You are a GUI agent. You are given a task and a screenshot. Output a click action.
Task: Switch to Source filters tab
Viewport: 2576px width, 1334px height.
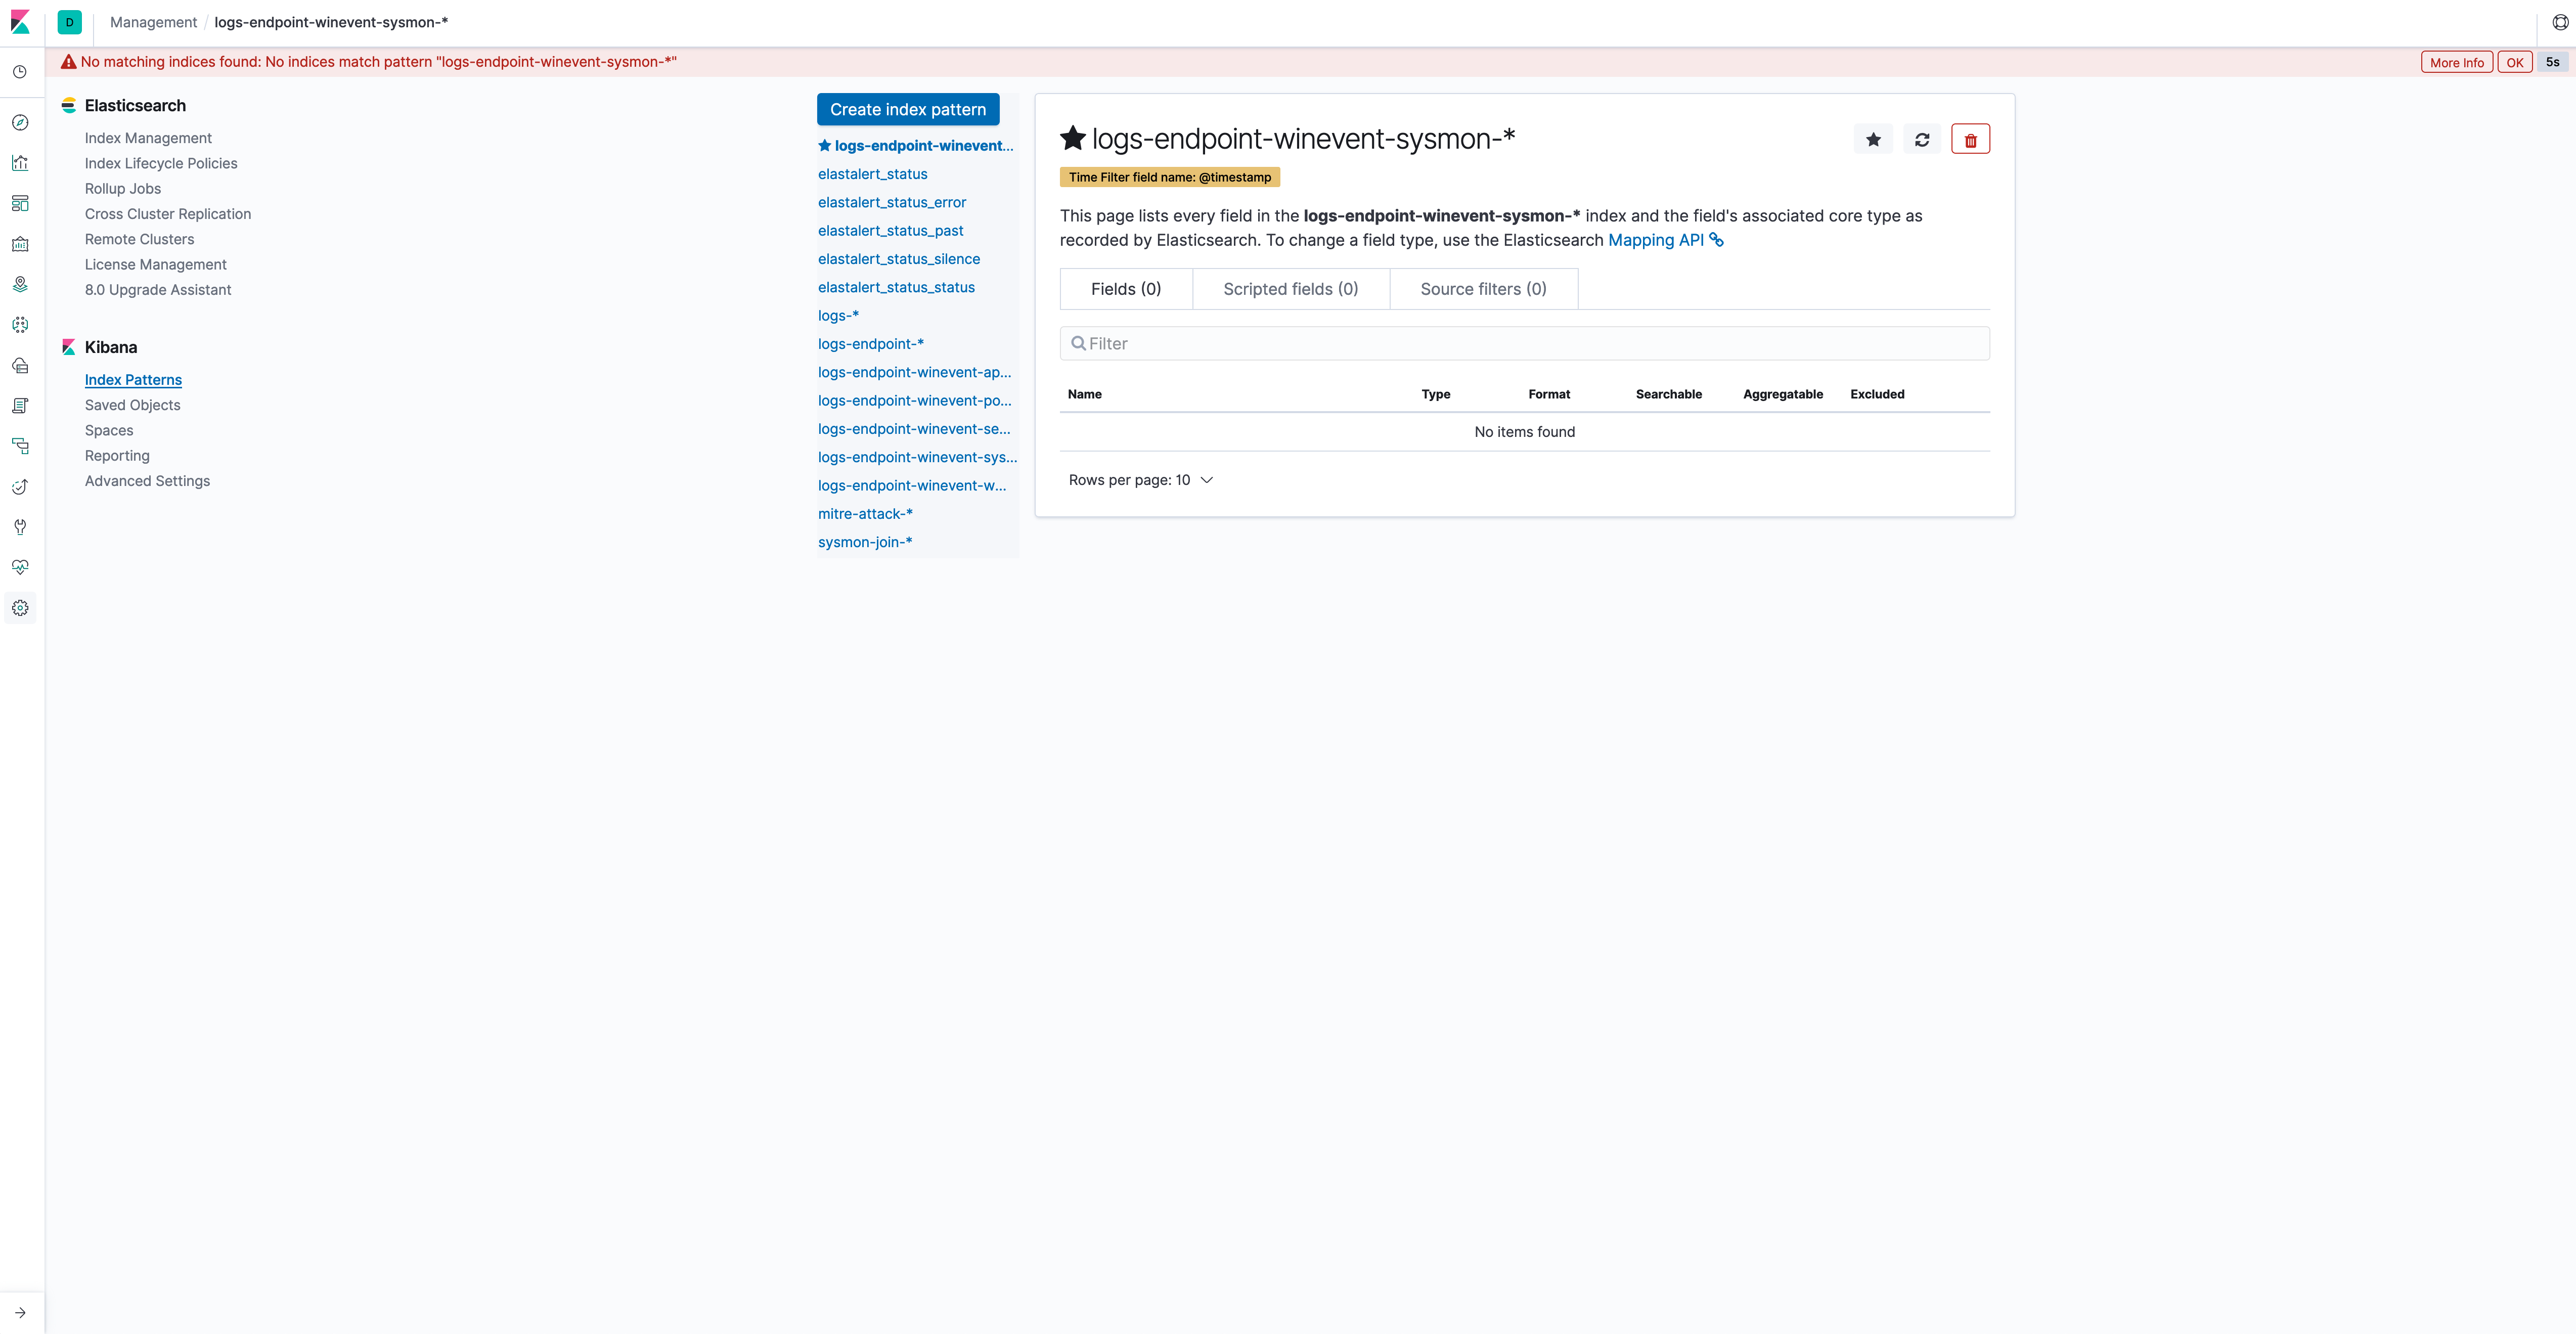[1483, 289]
